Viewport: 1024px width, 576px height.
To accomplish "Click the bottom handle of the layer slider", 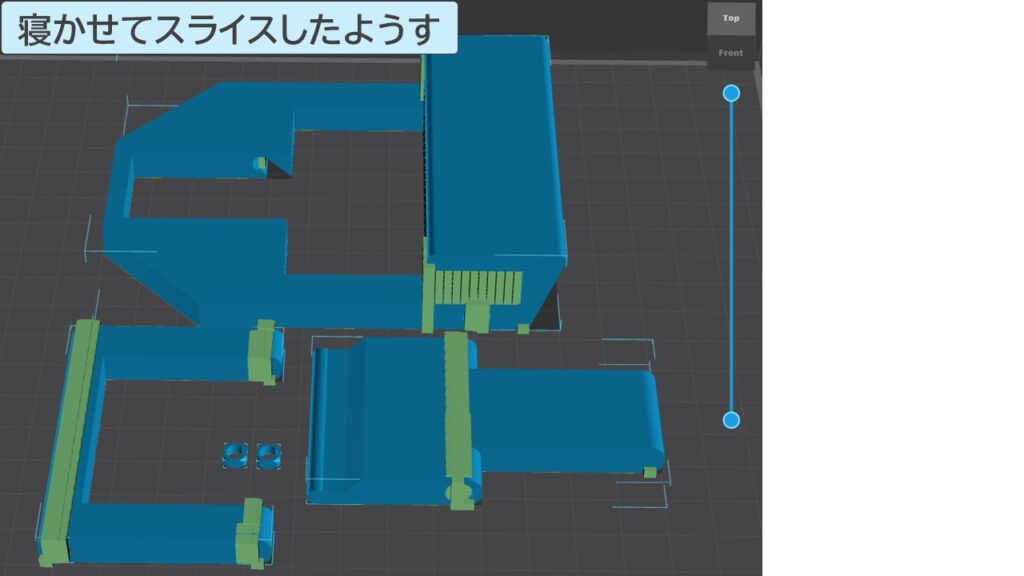I will (731, 417).
